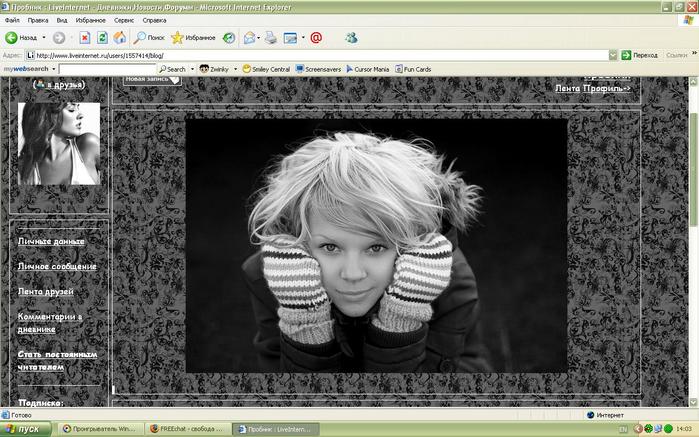Click the Forward arrow icon
Screen dimensions: 699x437
click(59, 38)
